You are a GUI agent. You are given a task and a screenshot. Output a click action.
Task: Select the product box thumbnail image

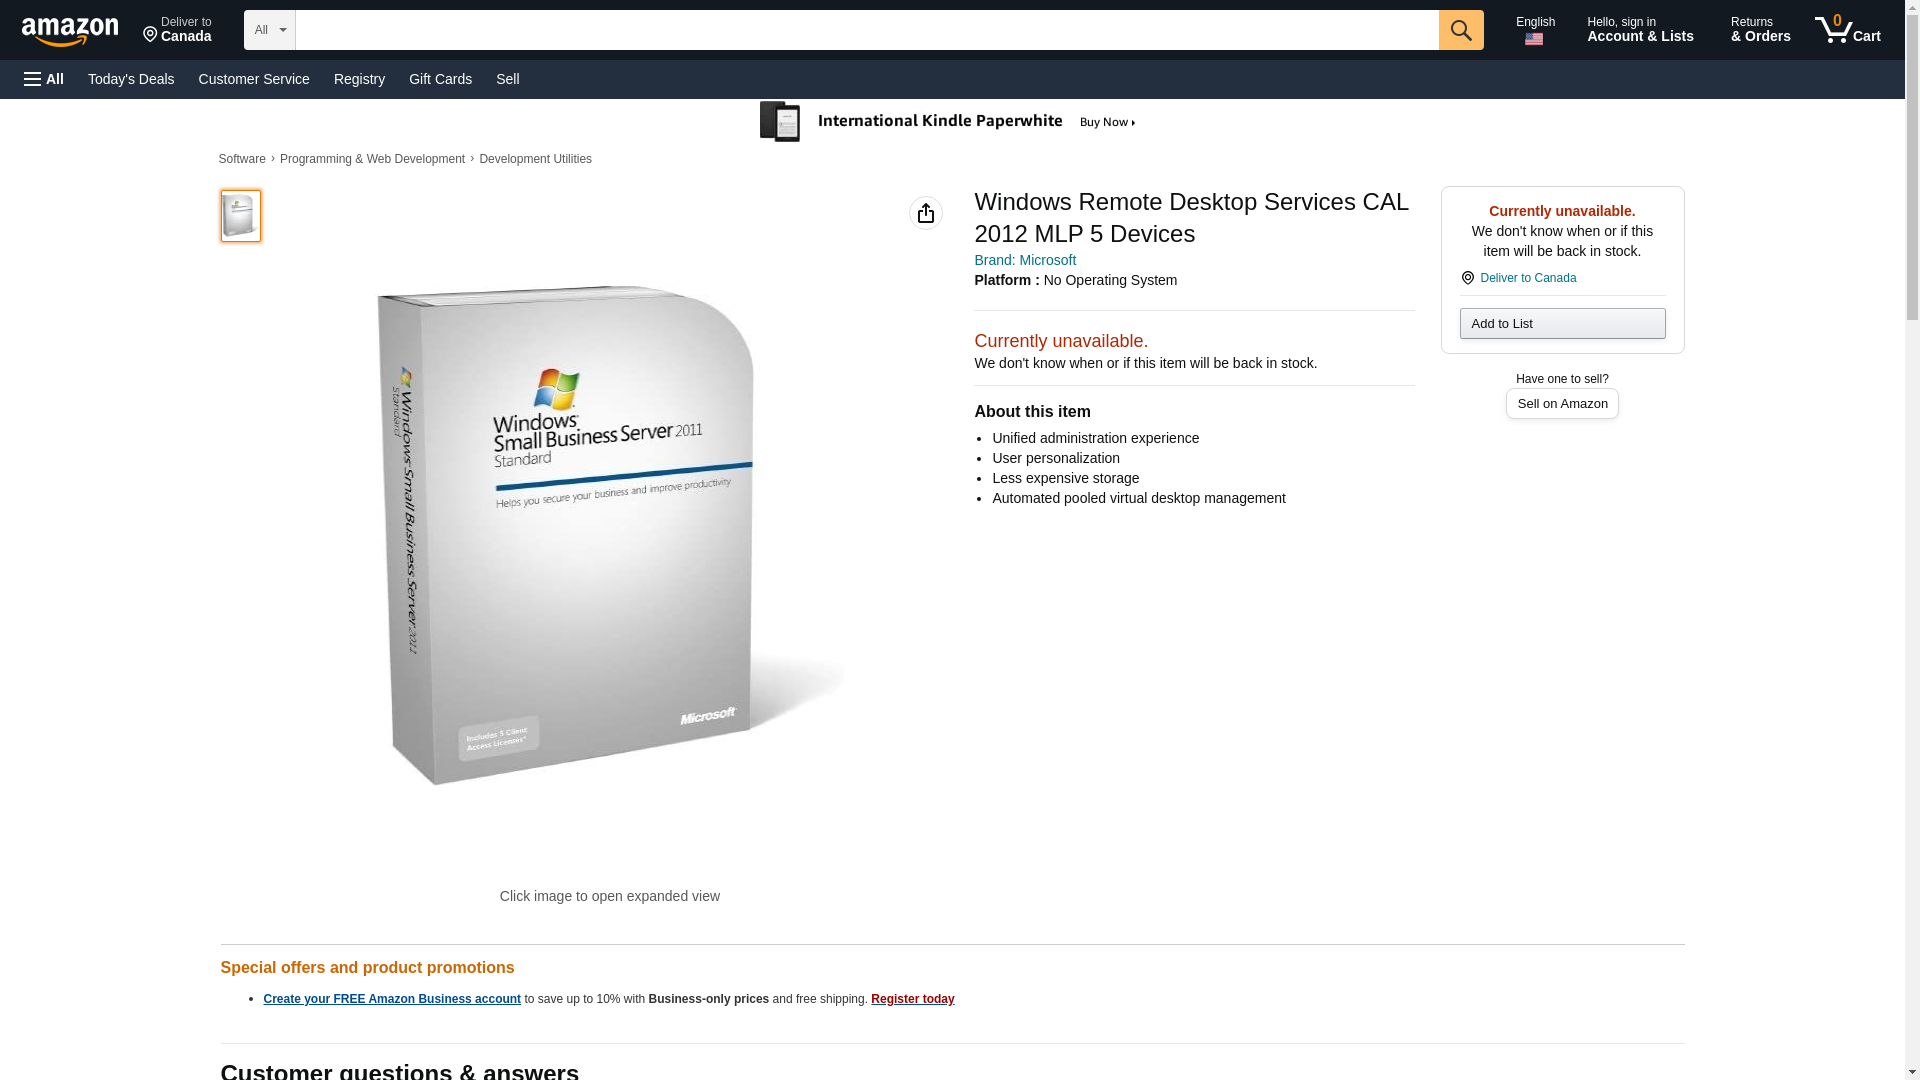(240, 216)
